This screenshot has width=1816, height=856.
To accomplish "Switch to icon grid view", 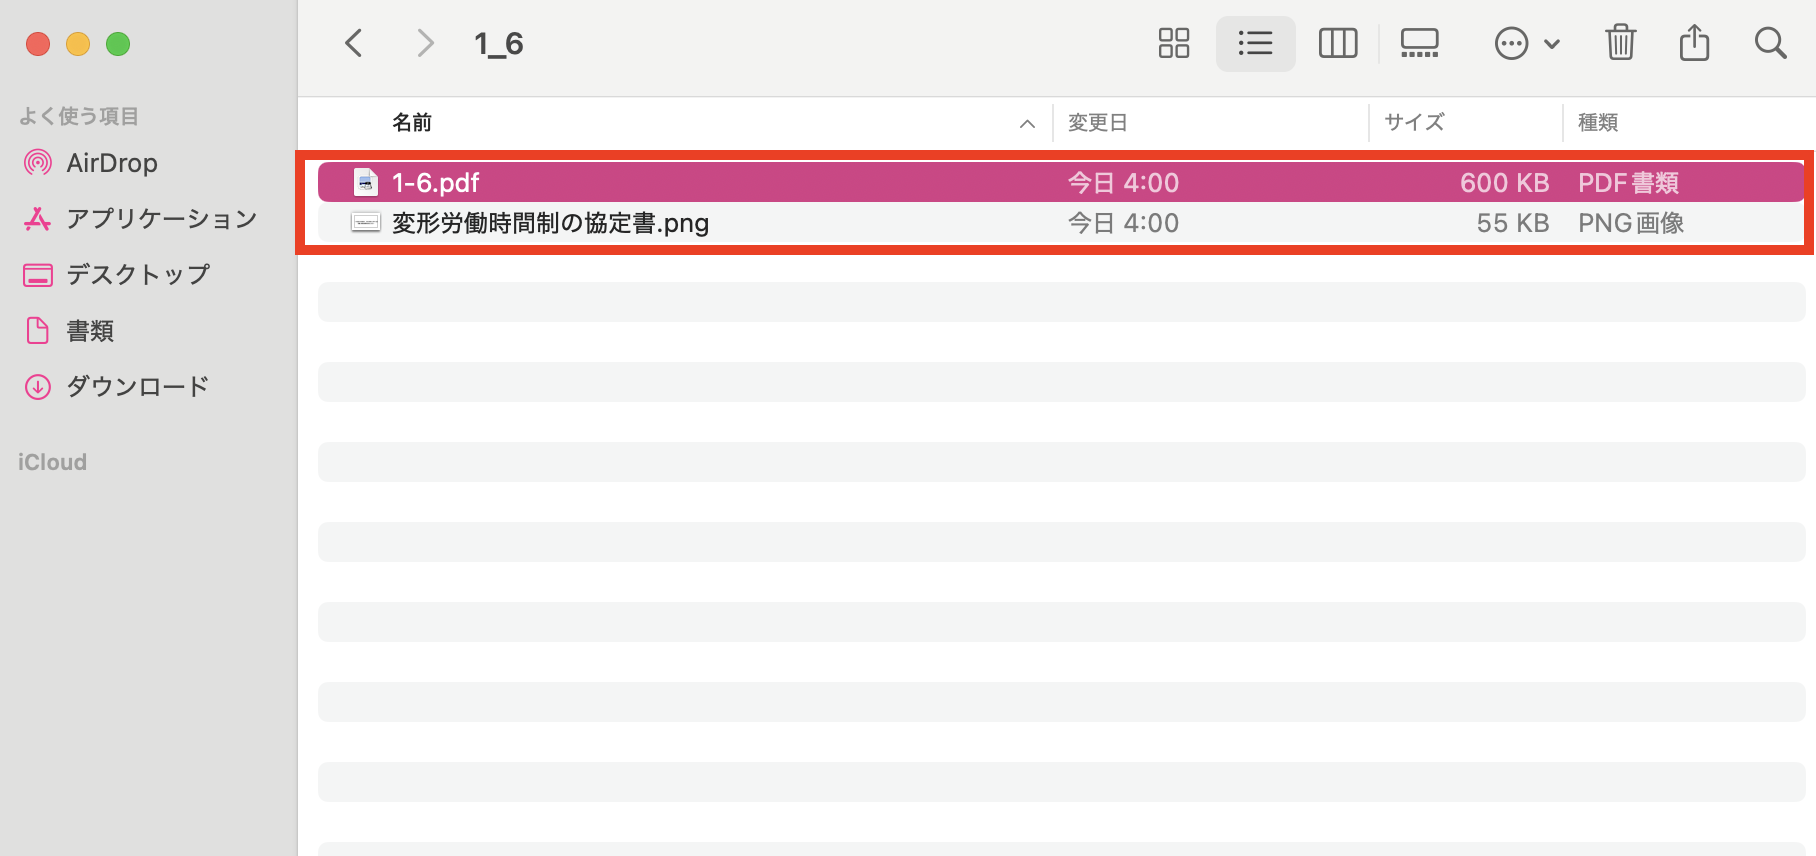I will (x=1174, y=43).
